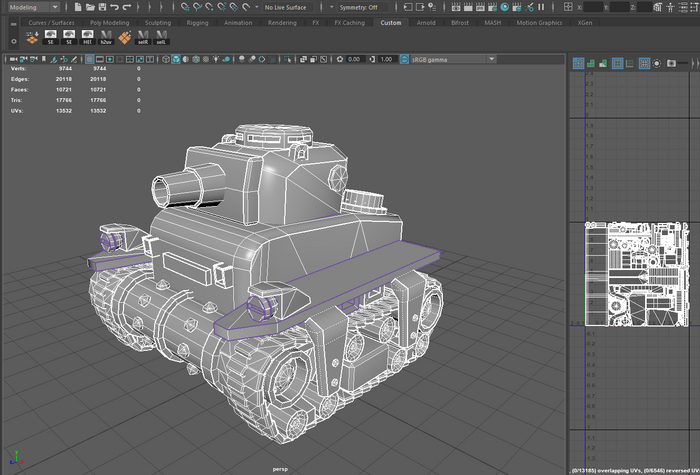
Task: Switch to the Poly Modeling shelf tab
Action: (109, 22)
